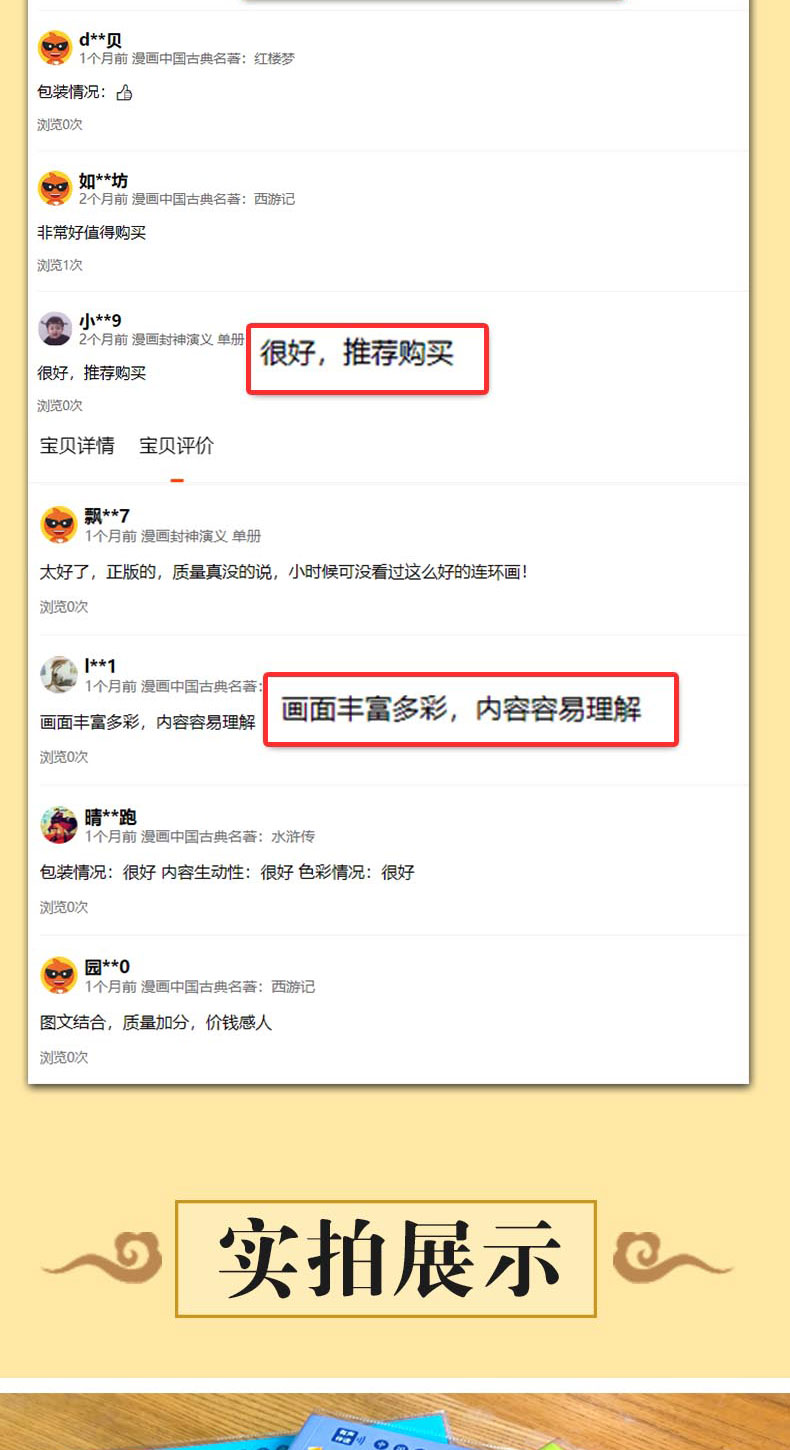
Task: Click the 非常好值得购买 review text
Action: click(x=92, y=233)
